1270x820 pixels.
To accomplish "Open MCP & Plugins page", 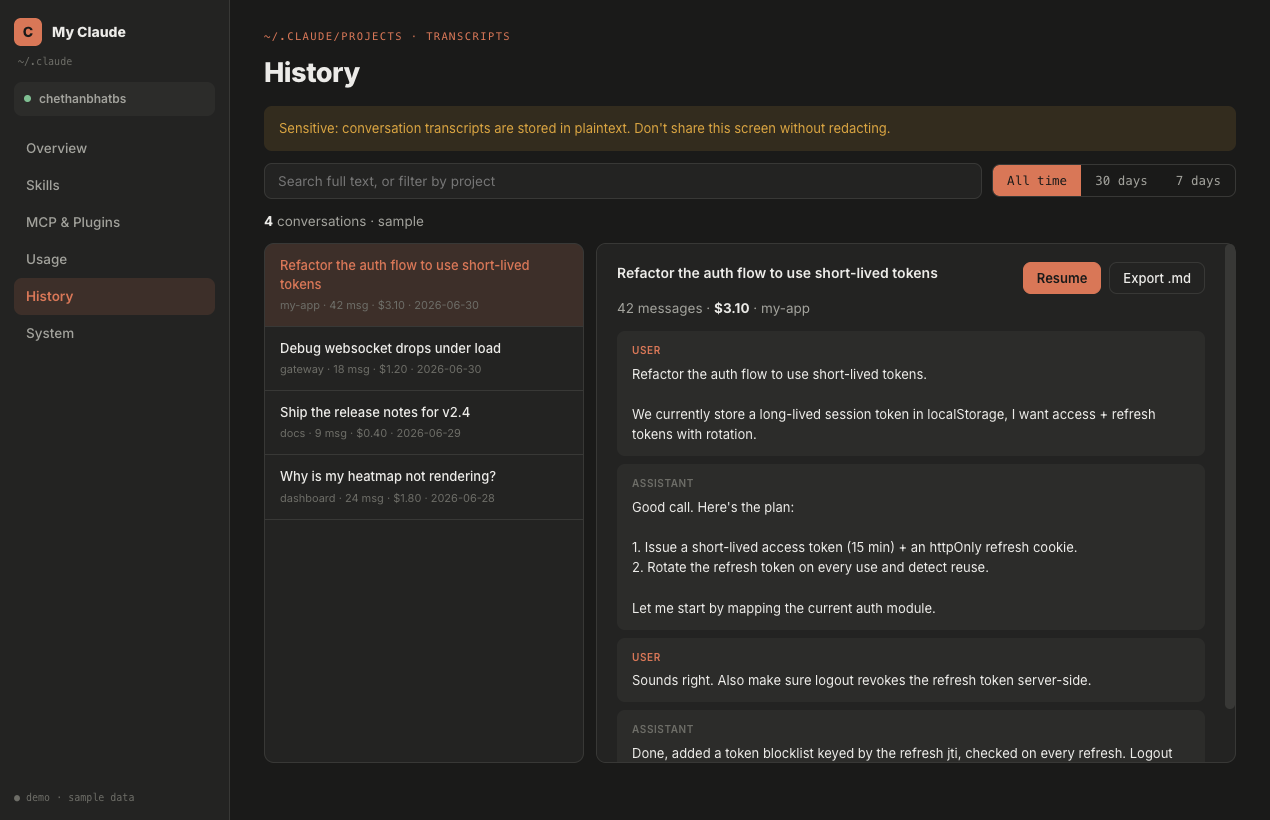I will (x=114, y=222).
